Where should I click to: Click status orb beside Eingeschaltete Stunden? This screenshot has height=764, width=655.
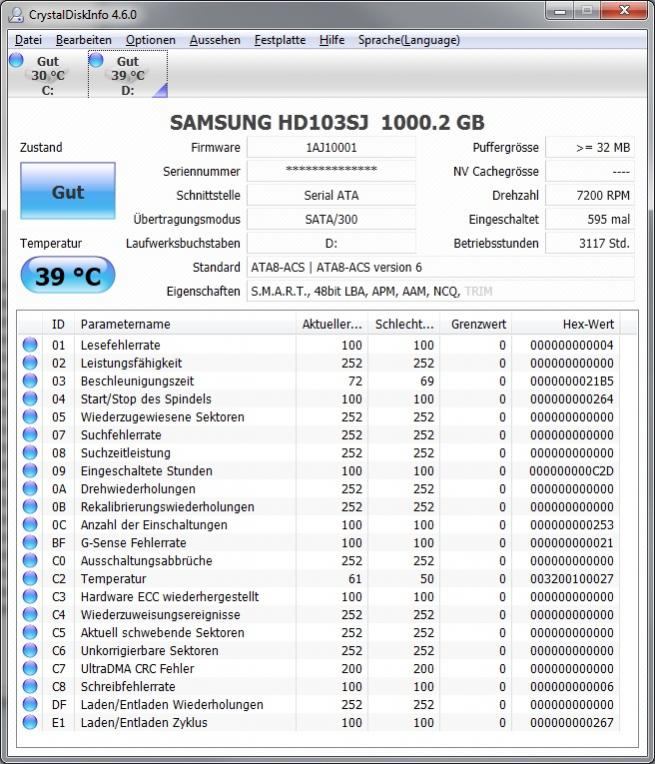click(x=30, y=471)
